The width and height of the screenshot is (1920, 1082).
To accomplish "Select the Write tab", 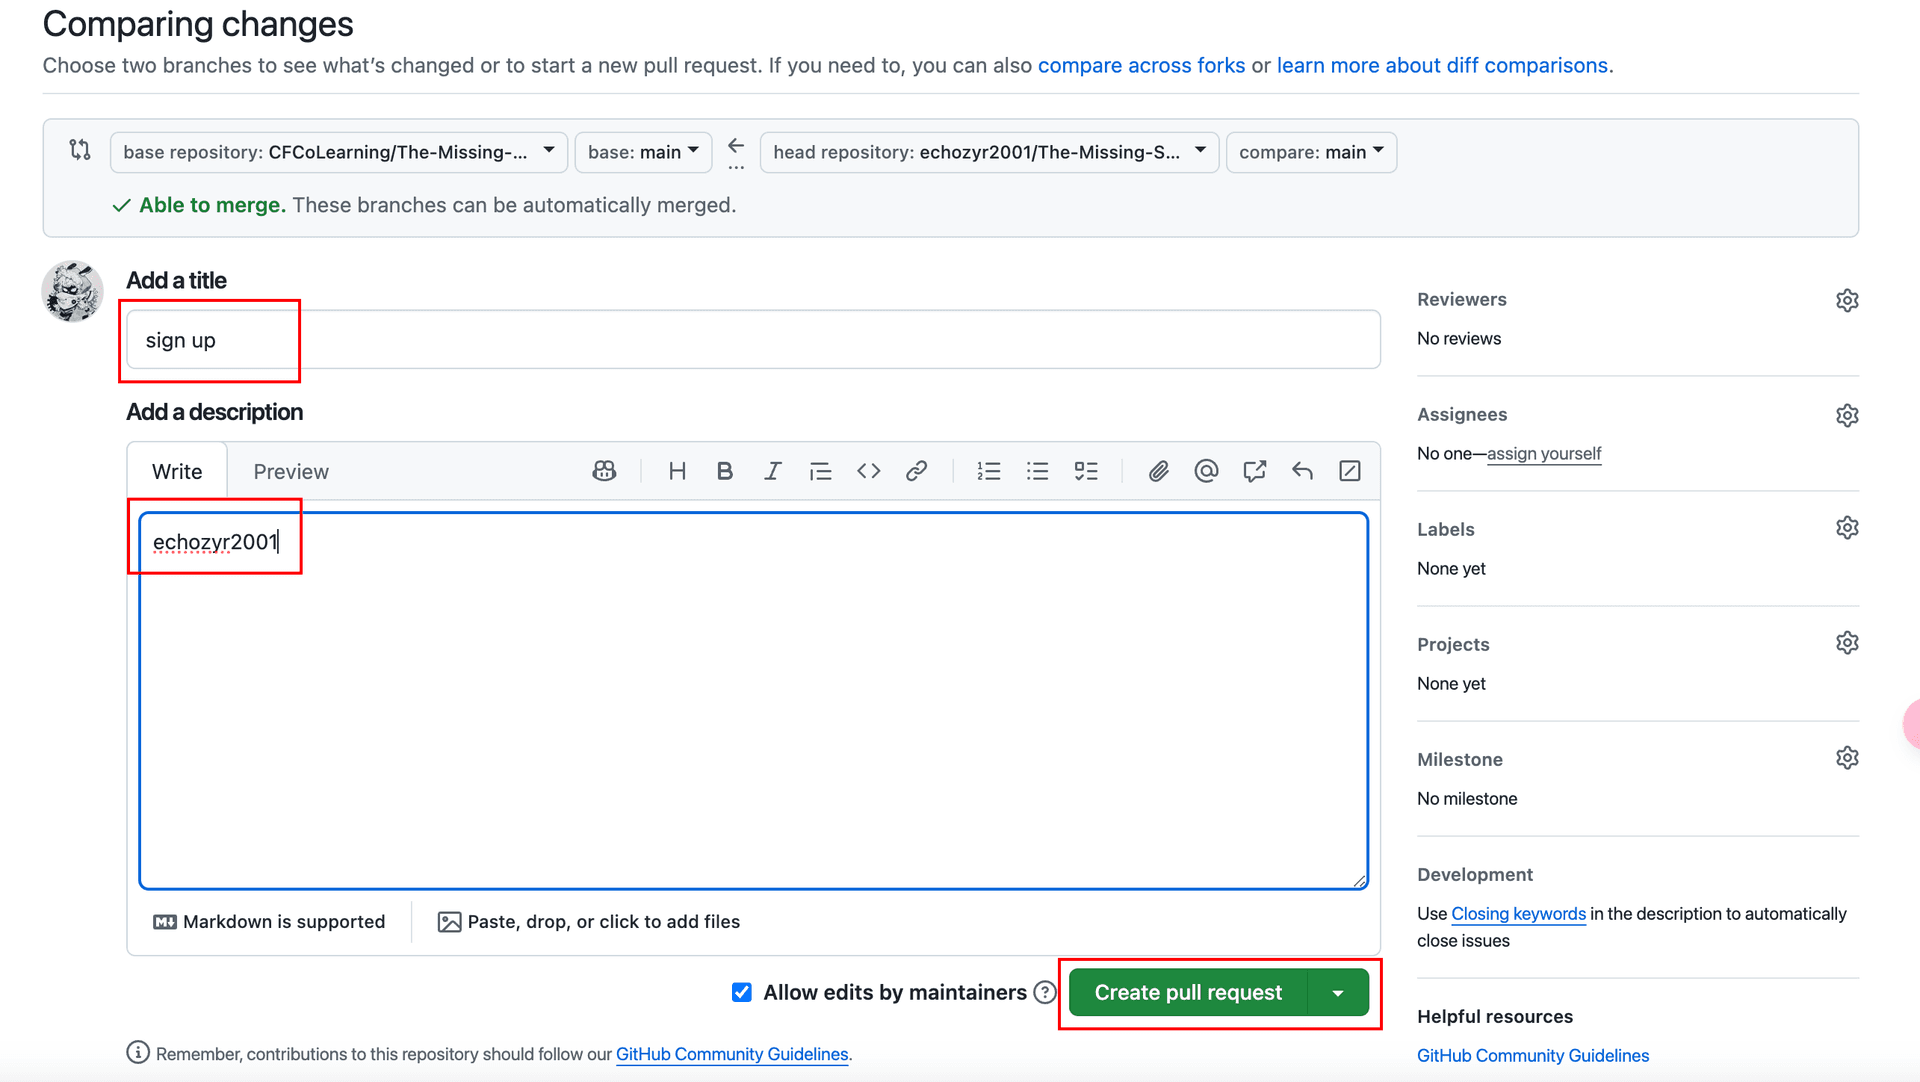I will click(x=177, y=471).
